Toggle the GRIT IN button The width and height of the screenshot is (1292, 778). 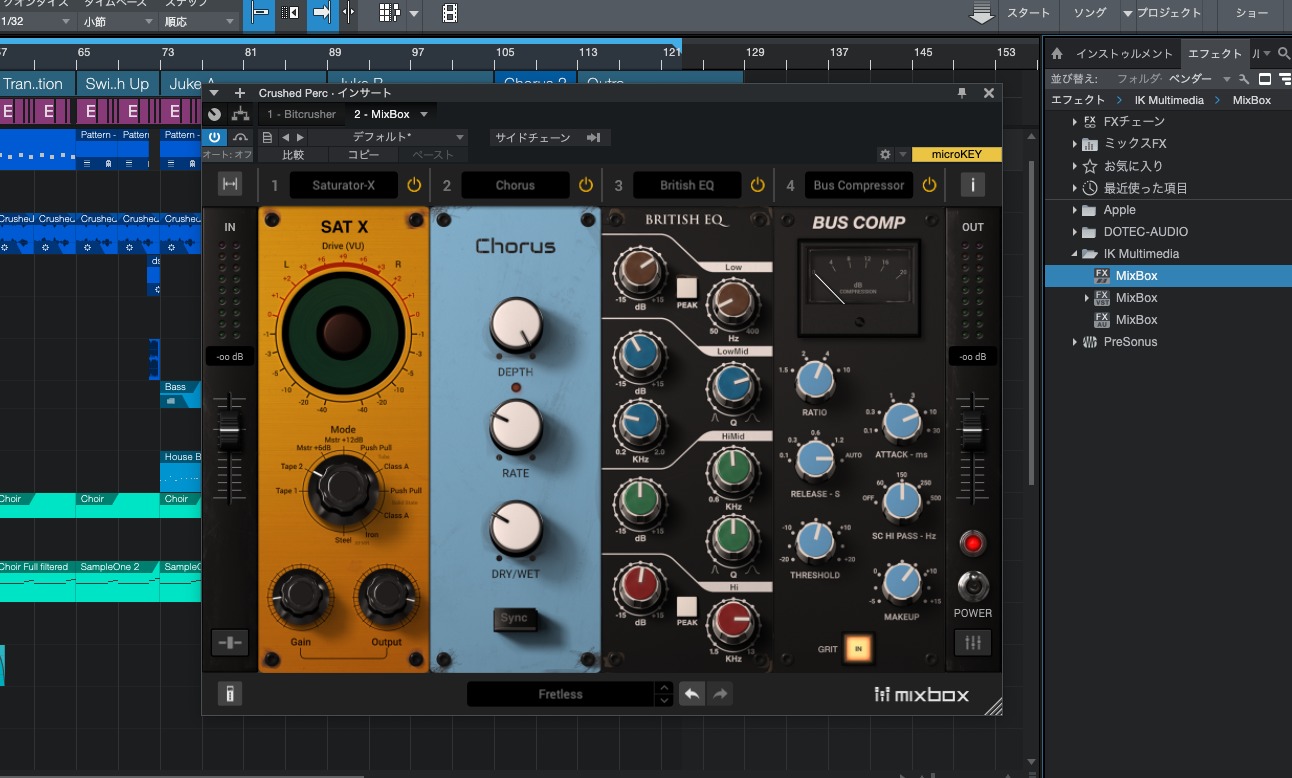[x=857, y=648]
